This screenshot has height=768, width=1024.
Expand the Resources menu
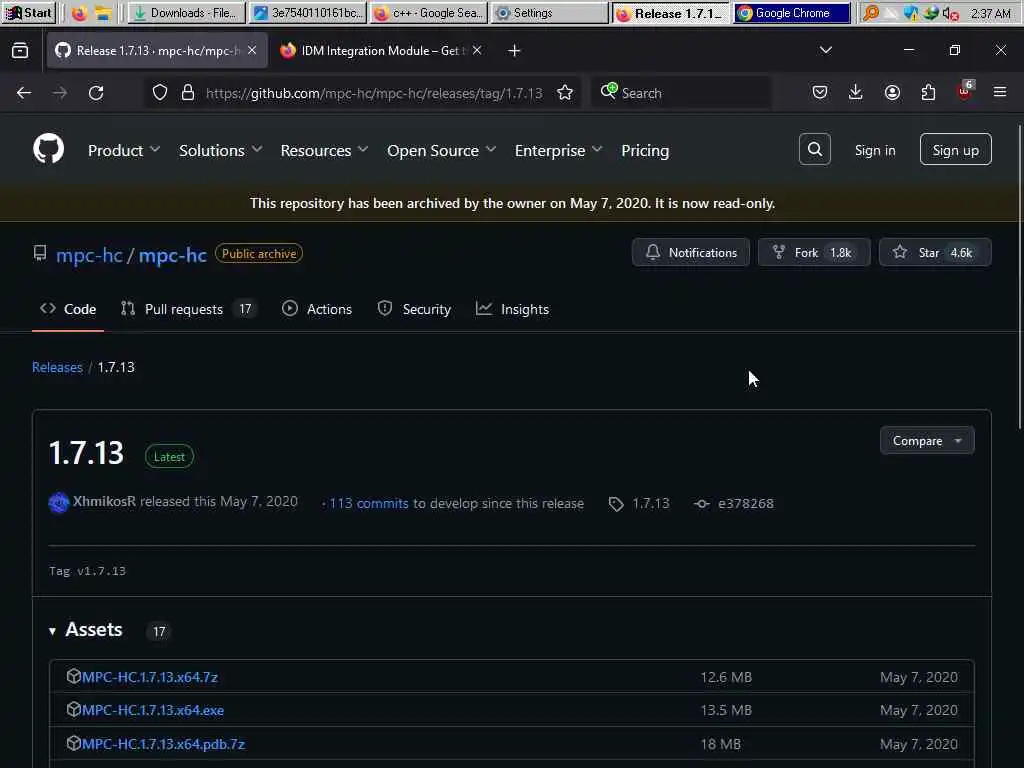(x=325, y=150)
